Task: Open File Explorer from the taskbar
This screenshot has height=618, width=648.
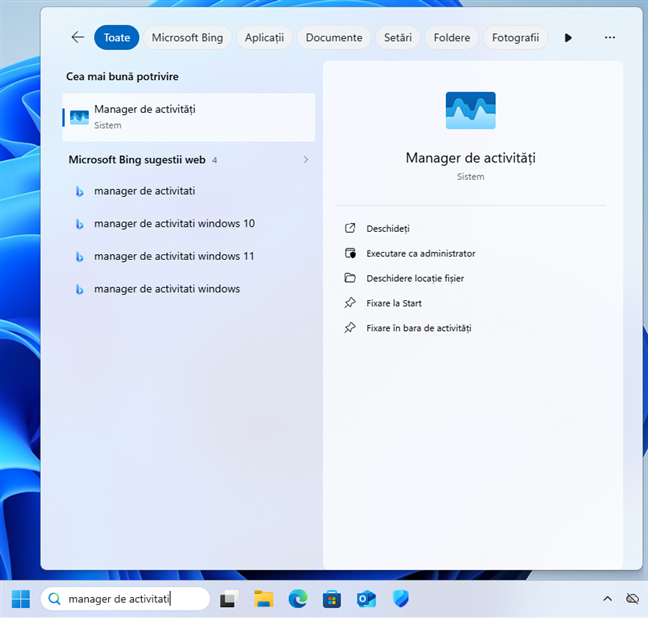Action: [264, 599]
